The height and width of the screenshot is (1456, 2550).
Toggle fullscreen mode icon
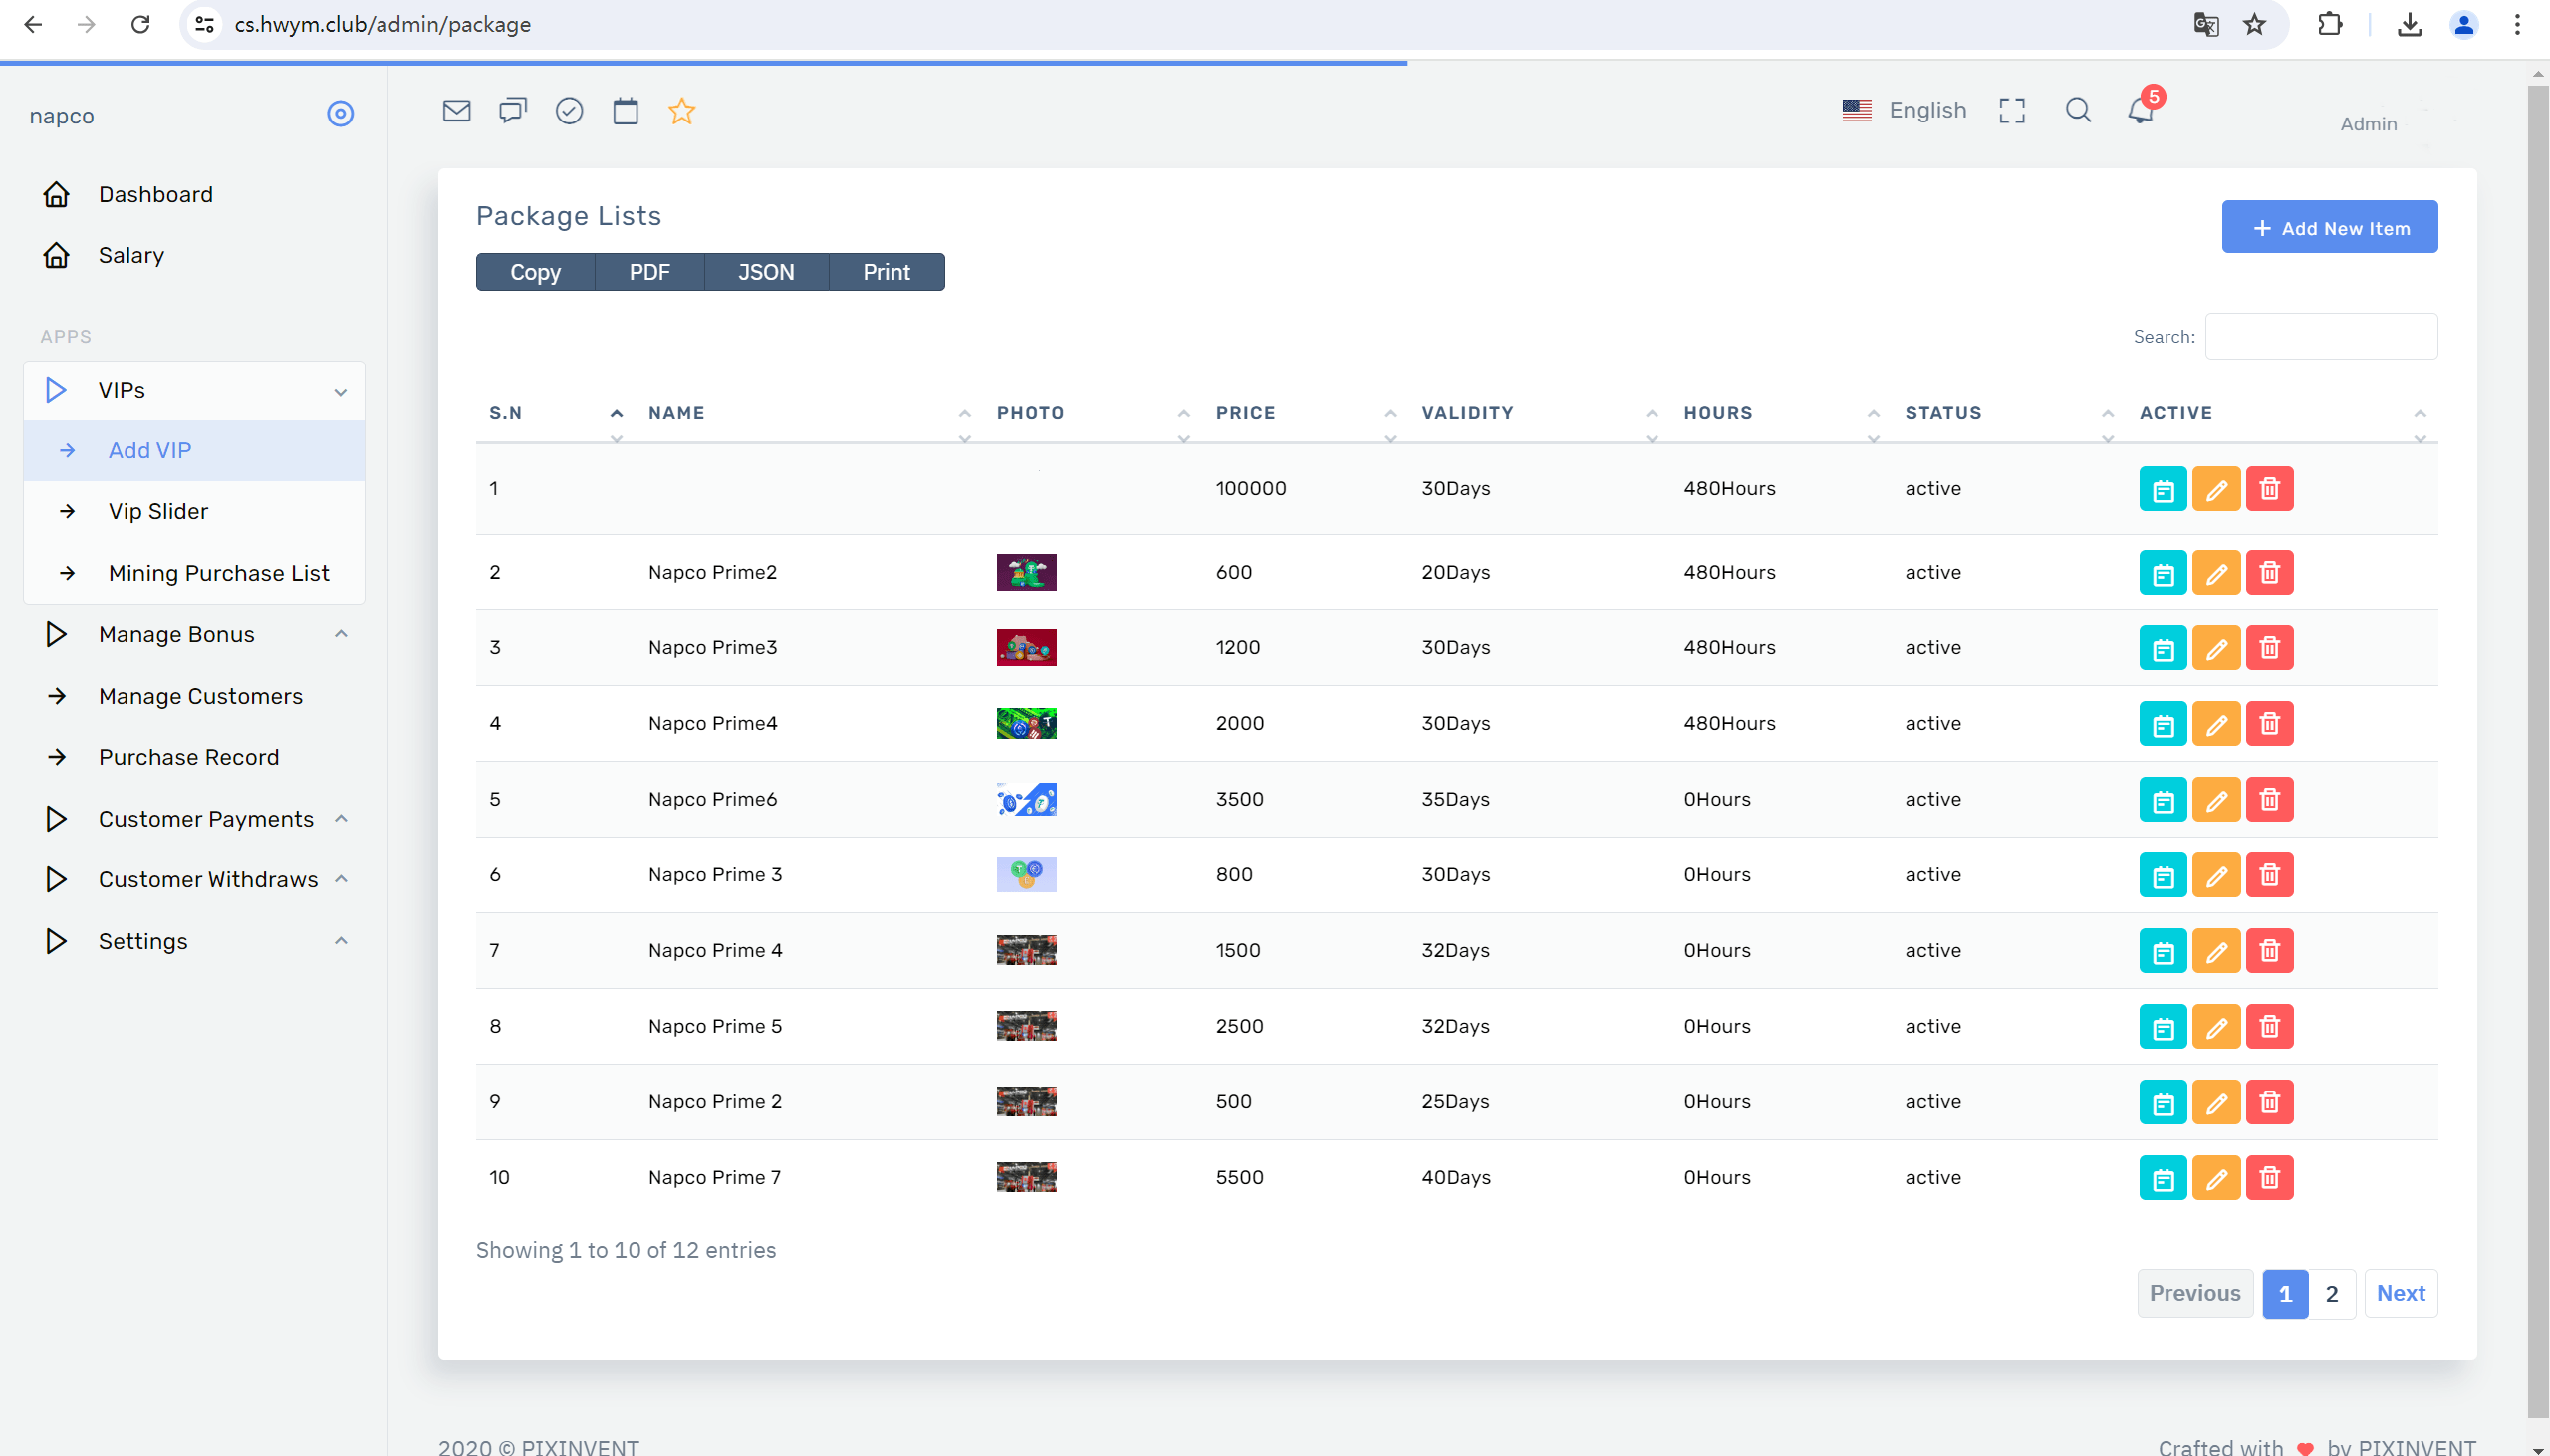point(2012,111)
